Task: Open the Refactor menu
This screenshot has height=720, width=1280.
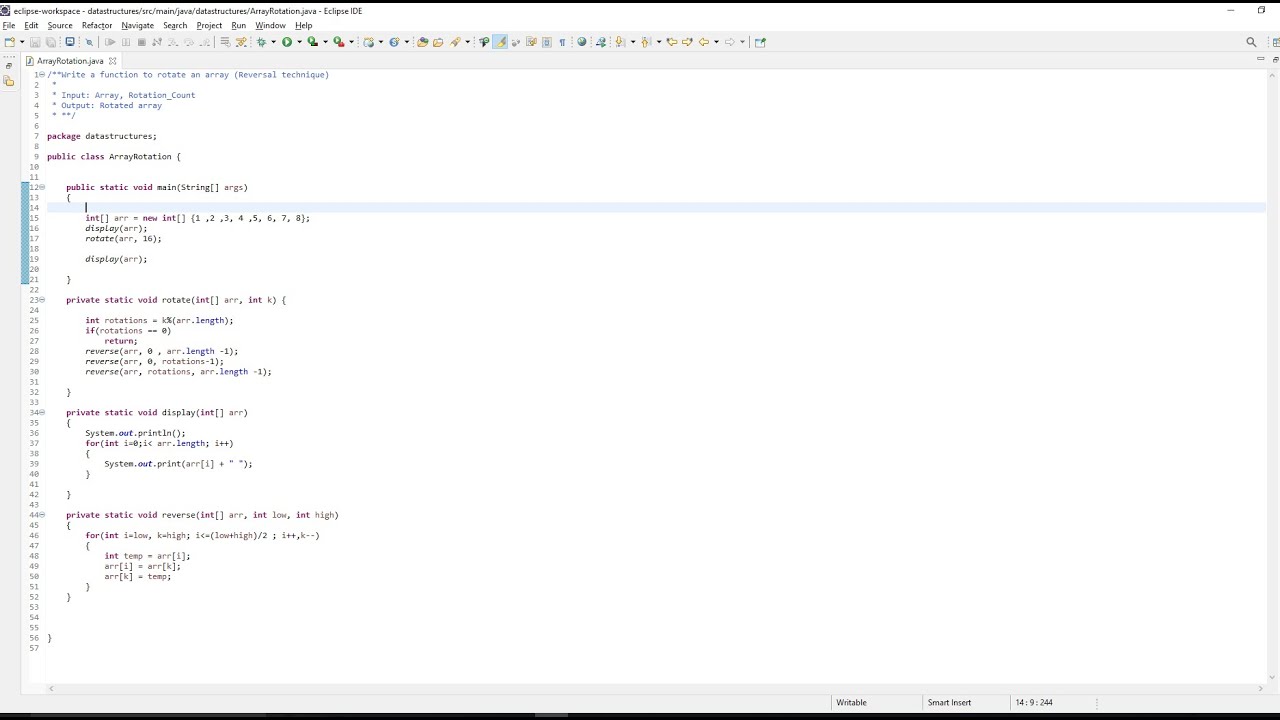Action: [x=97, y=25]
